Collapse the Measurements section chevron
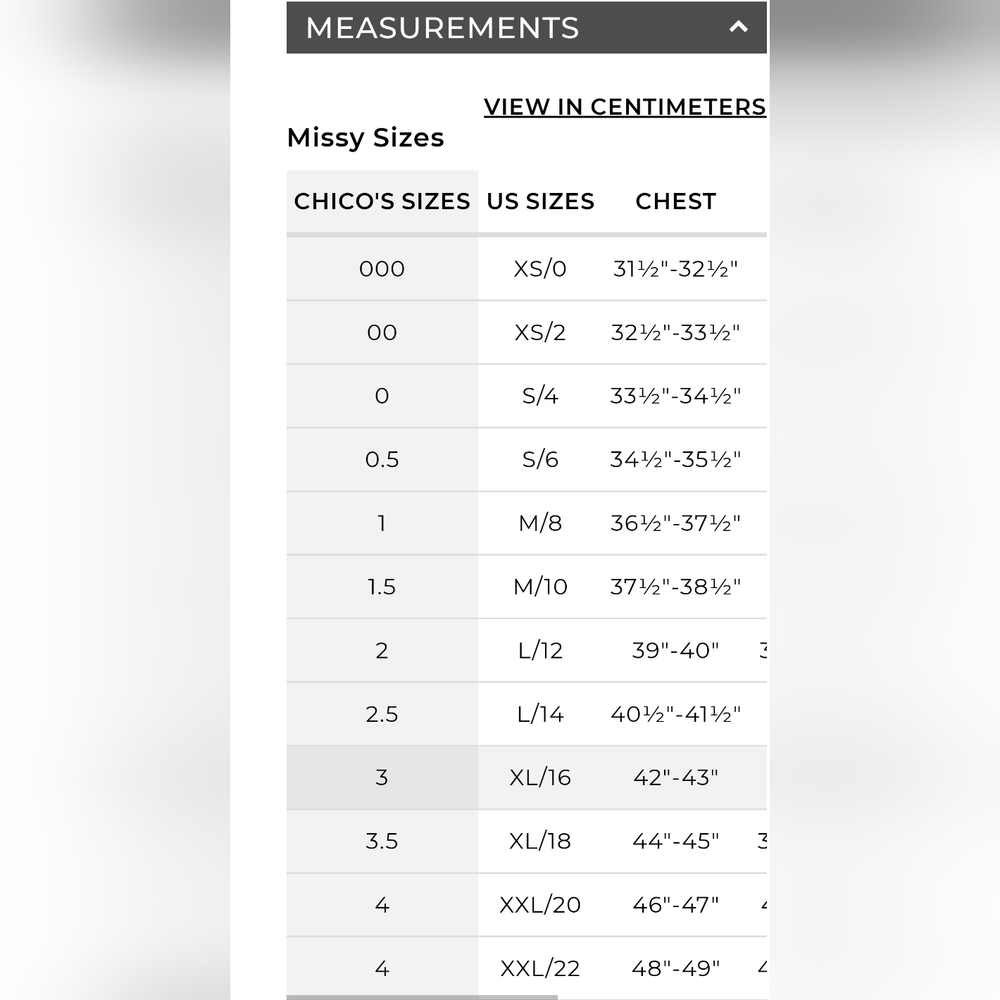The height and width of the screenshot is (1000, 1000). 738,27
